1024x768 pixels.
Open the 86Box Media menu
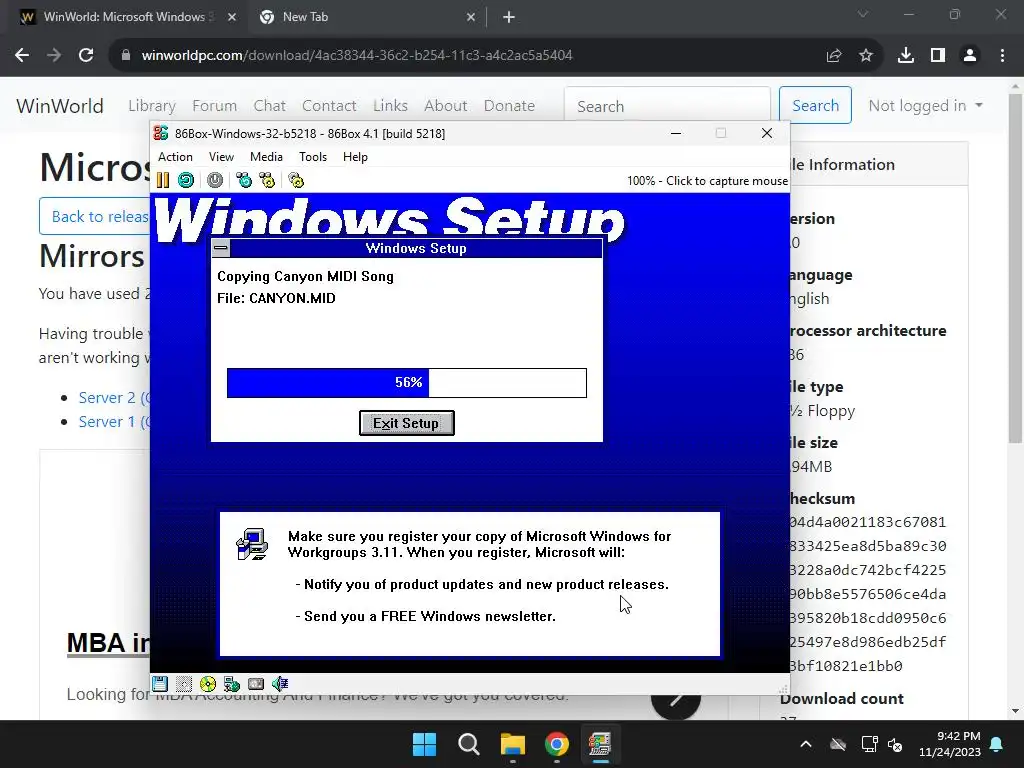266,157
